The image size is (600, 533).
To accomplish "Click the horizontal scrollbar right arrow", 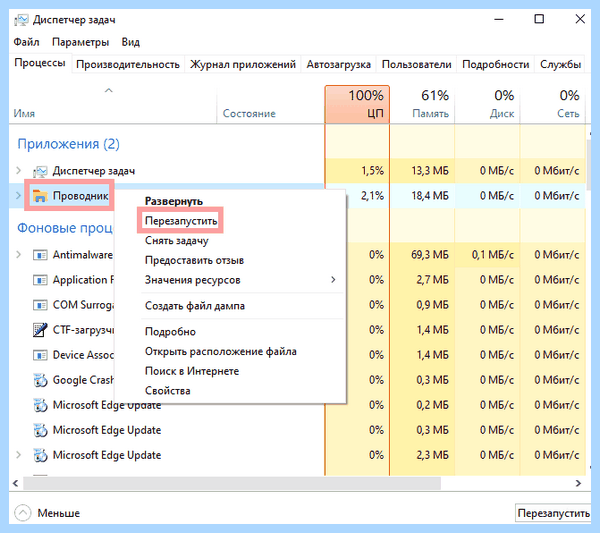I will [579, 483].
